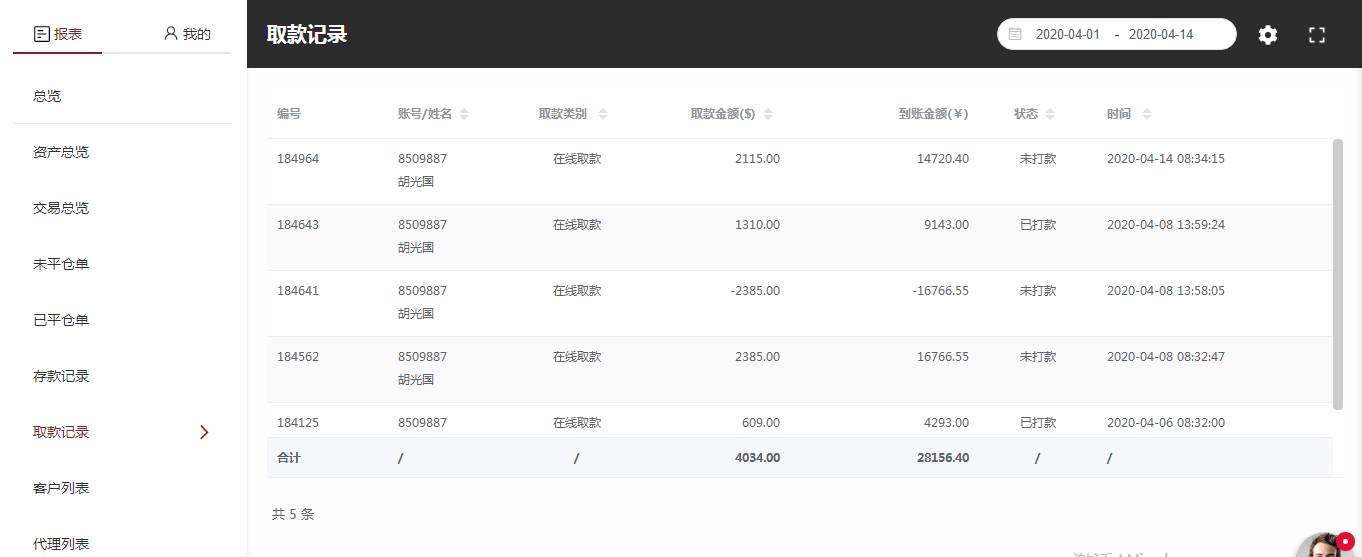This screenshot has width=1362, height=557.
Task: Sort by 账号/姓名 column arrows
Action: (464, 114)
